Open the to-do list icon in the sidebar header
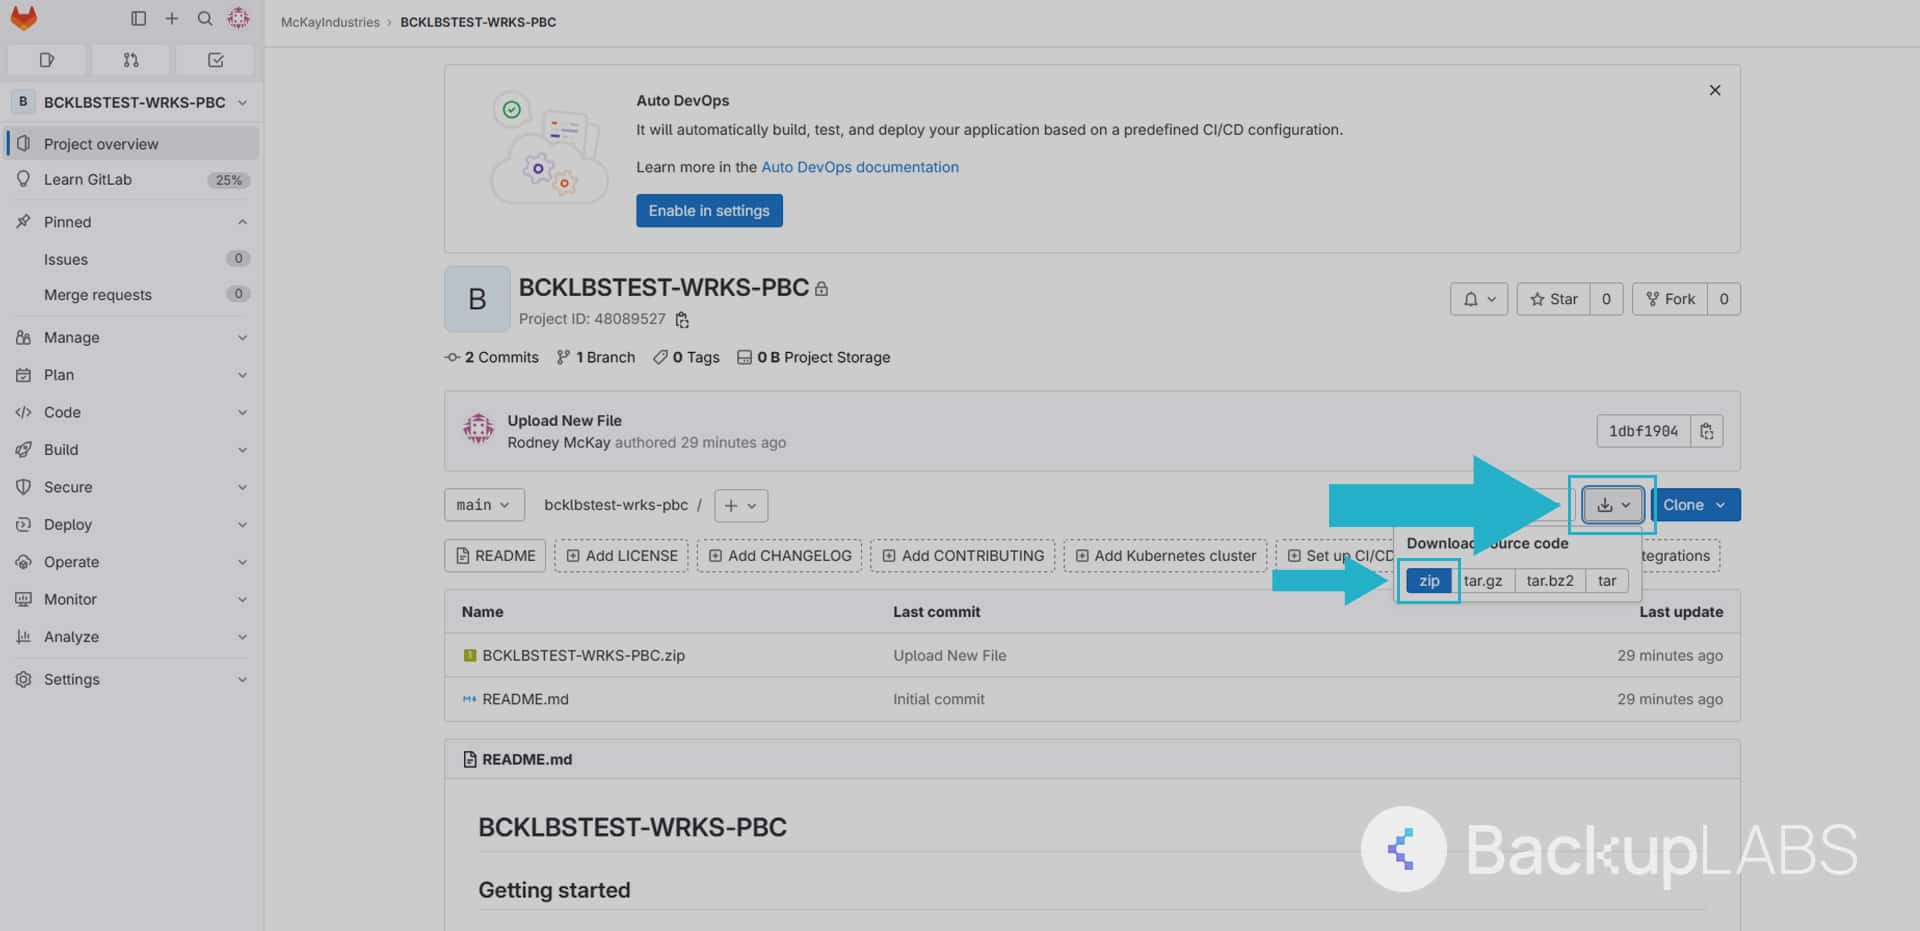Viewport: 1920px width, 931px height. pos(214,60)
